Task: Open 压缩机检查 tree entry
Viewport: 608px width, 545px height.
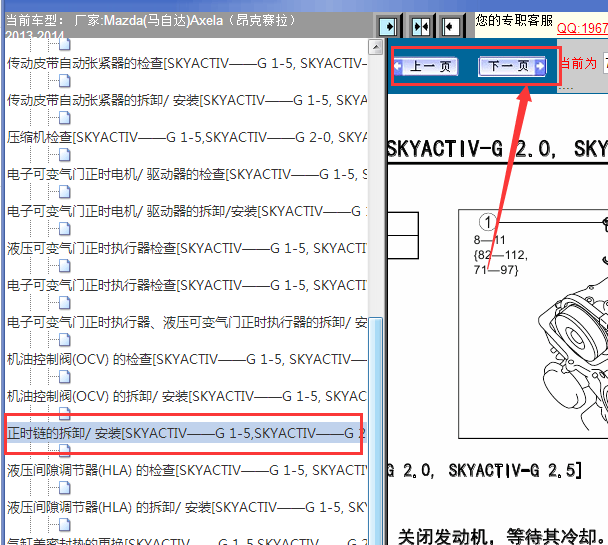Action: pyautogui.click(x=187, y=137)
